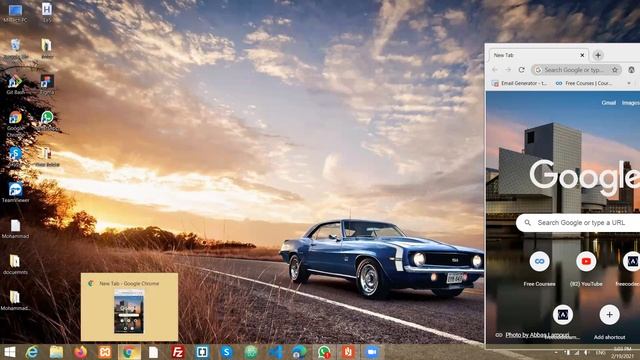
Task: Open the TeamViewer desktop shortcut
Action: pos(15,193)
